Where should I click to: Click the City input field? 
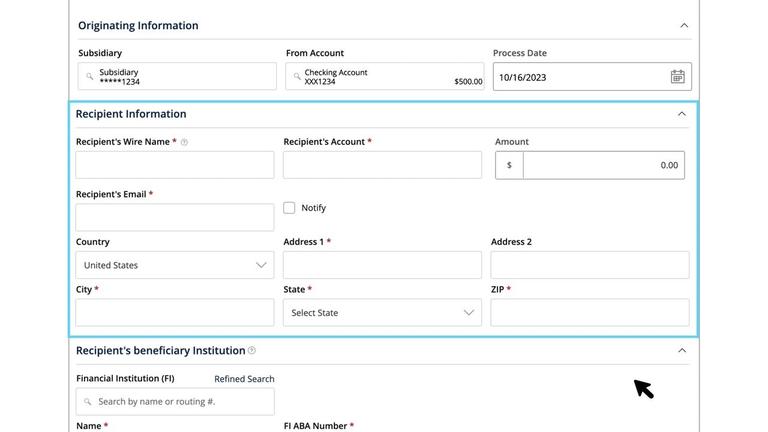point(175,312)
